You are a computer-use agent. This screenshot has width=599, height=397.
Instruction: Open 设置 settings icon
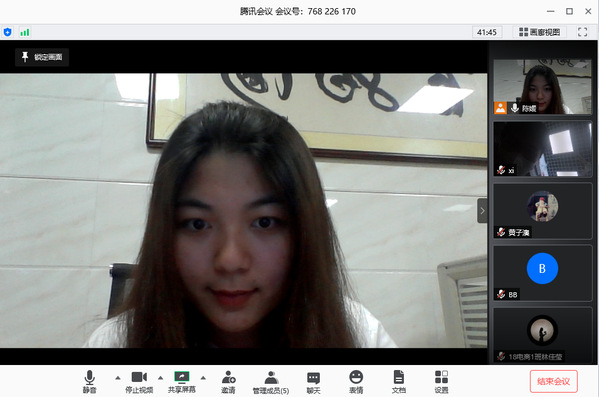[x=441, y=382]
